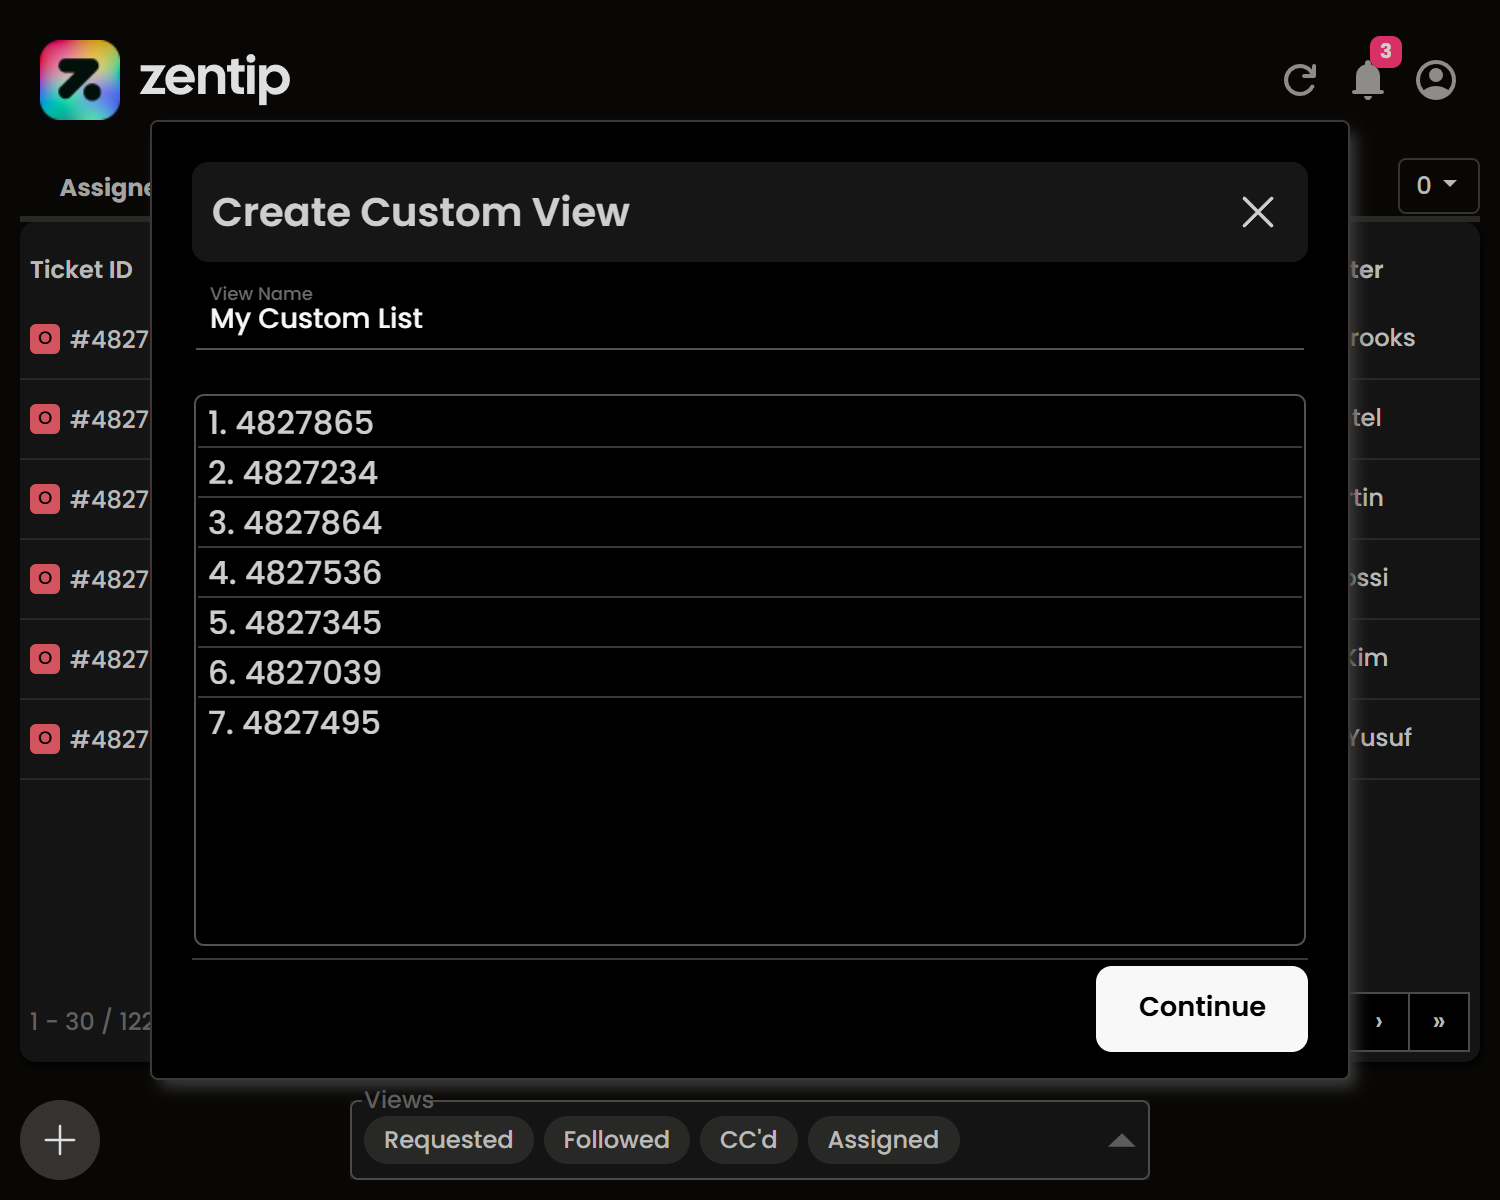The height and width of the screenshot is (1200, 1500).
Task: Switch to the Assigned tab behind dialog
Action: 105,187
